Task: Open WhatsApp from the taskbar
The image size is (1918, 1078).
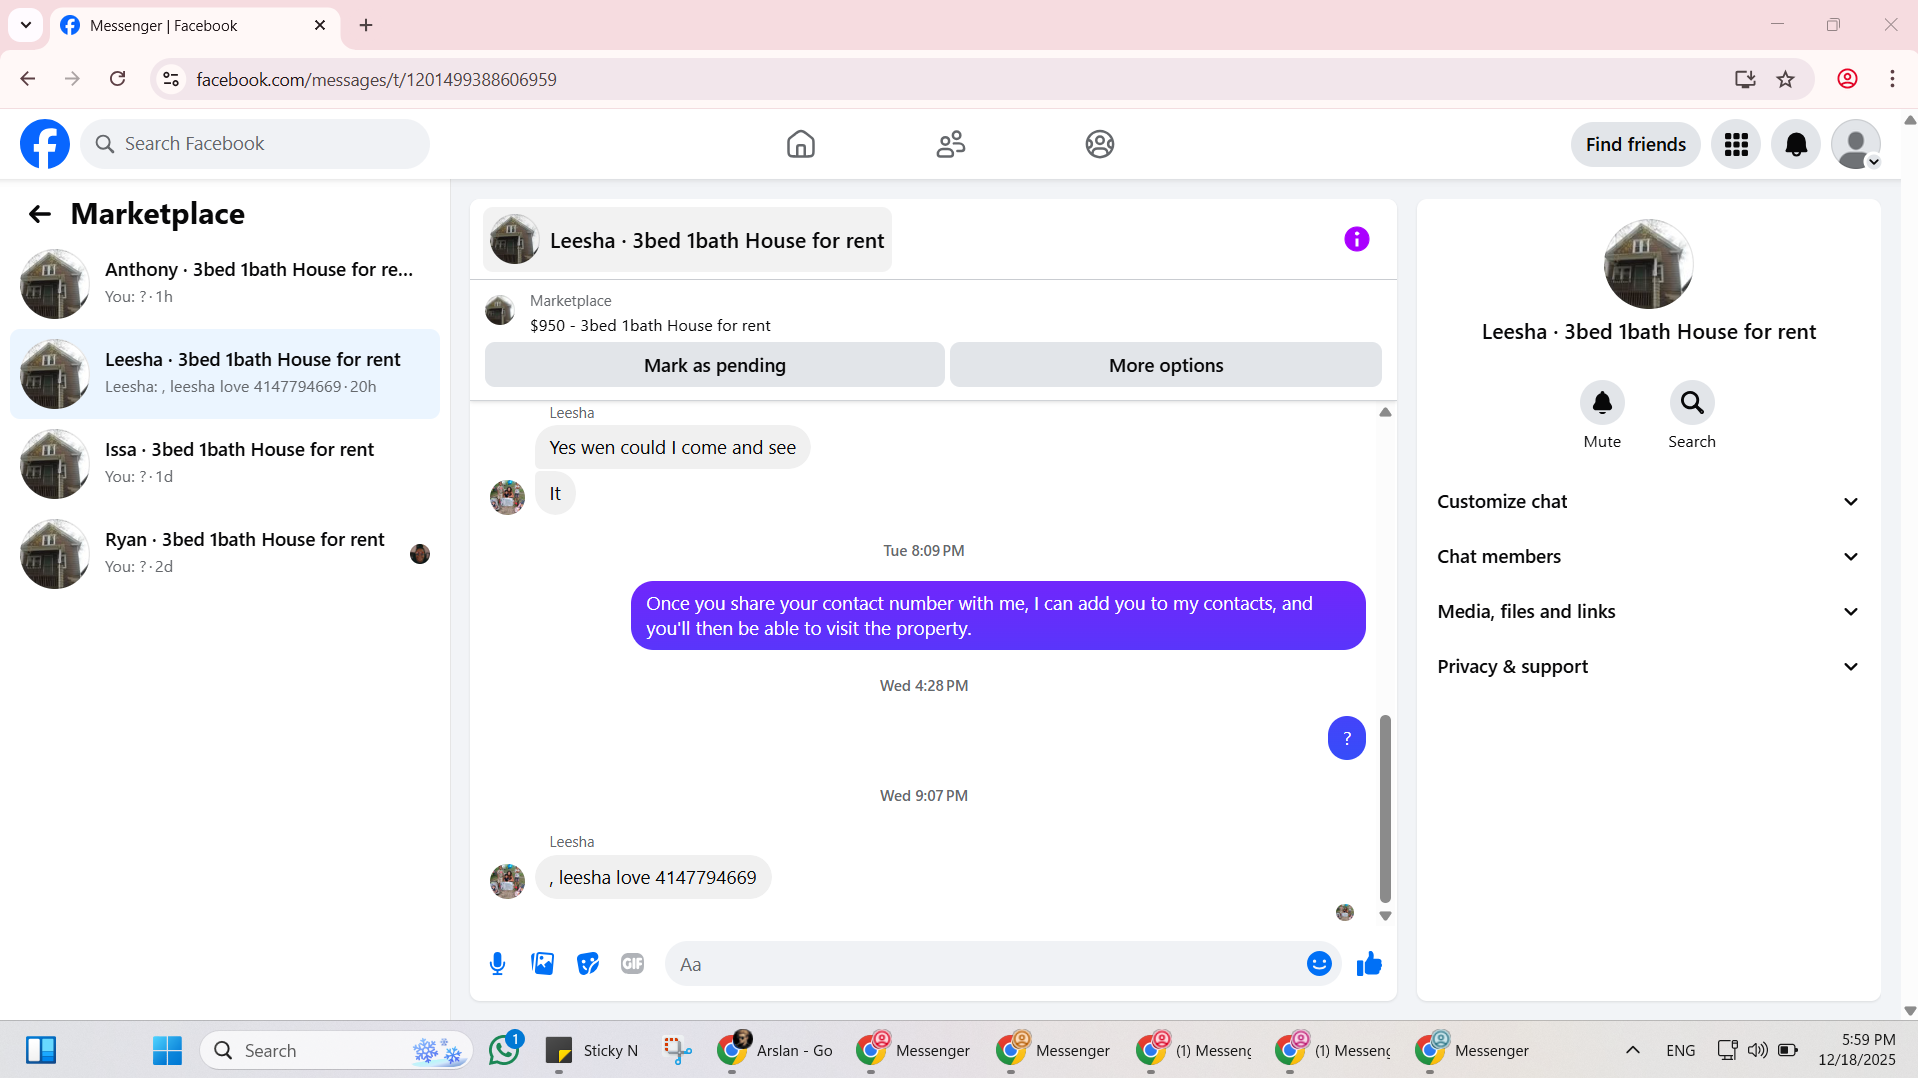Action: click(505, 1050)
